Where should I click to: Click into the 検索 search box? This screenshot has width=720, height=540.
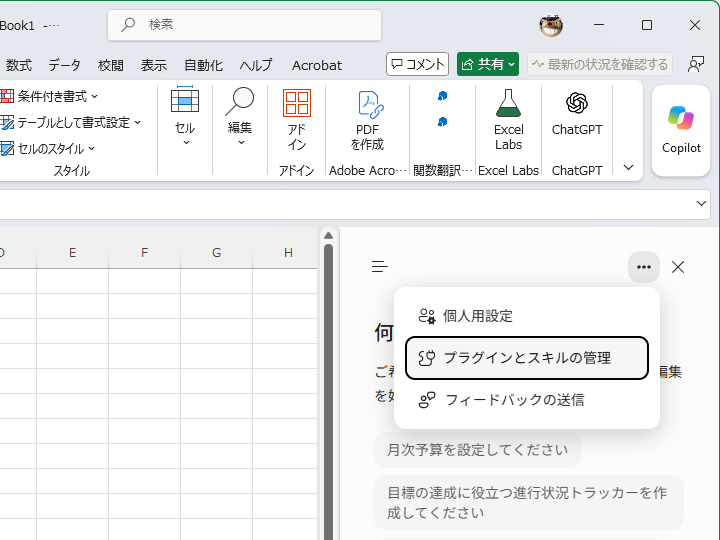(245, 25)
